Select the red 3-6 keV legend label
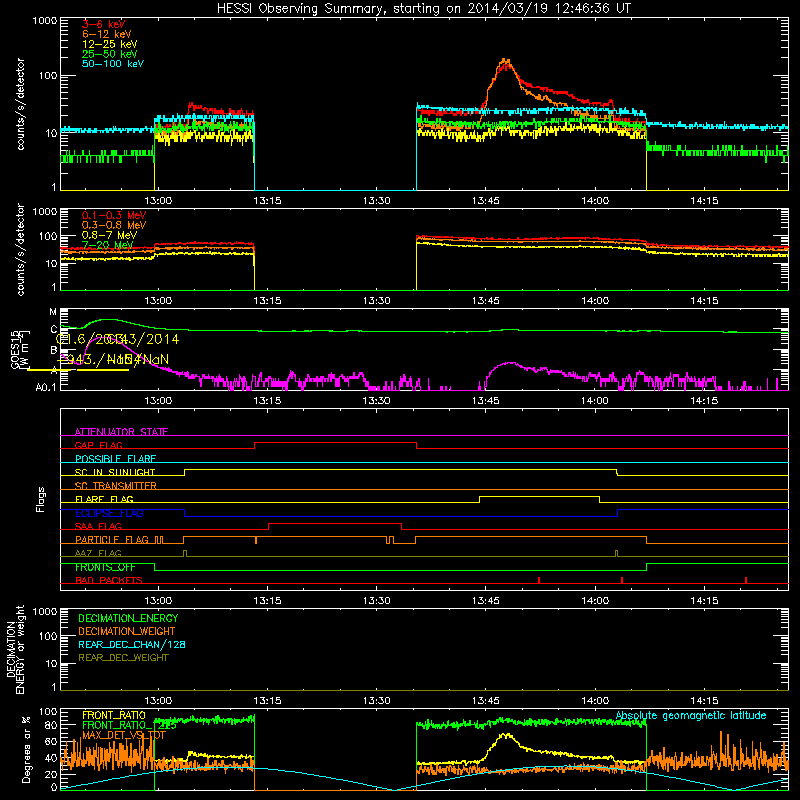Screen dimensions: 800x800 pos(103,24)
